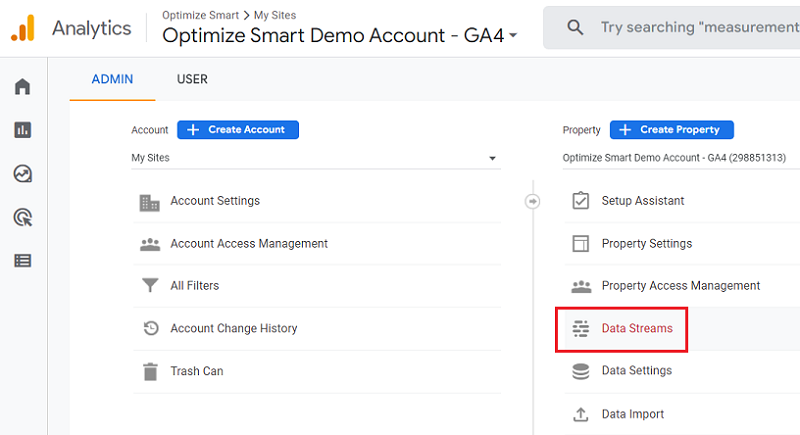Open the Optimize Smart Demo Account property picker
The width and height of the screenshot is (800, 435).
tap(340, 35)
